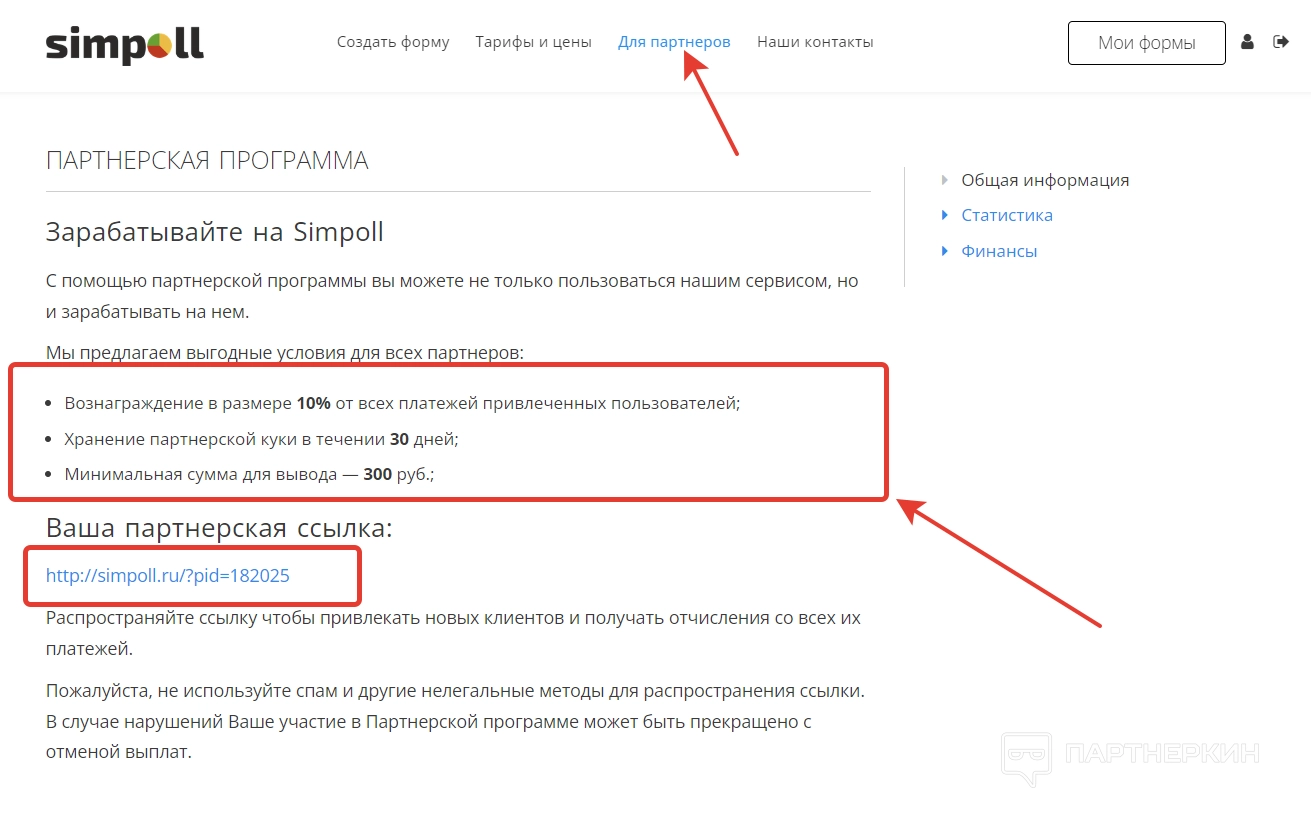Click the 10% reward bullet text
Image resolution: width=1311 pixels, height=840 pixels.
coord(402,403)
